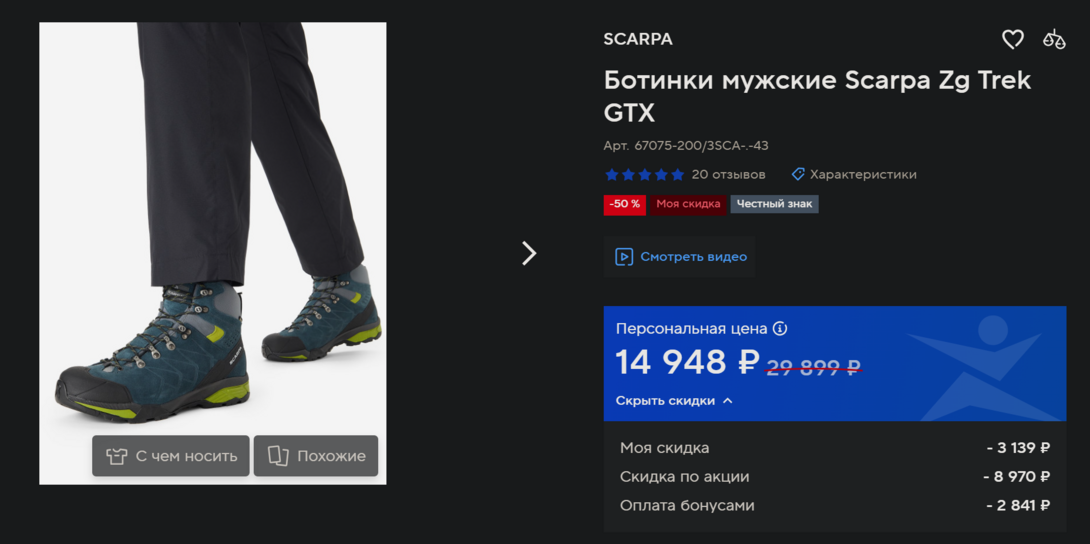Open the SCARPA brand link
Viewport: 1090px width, 544px height.
click(638, 40)
